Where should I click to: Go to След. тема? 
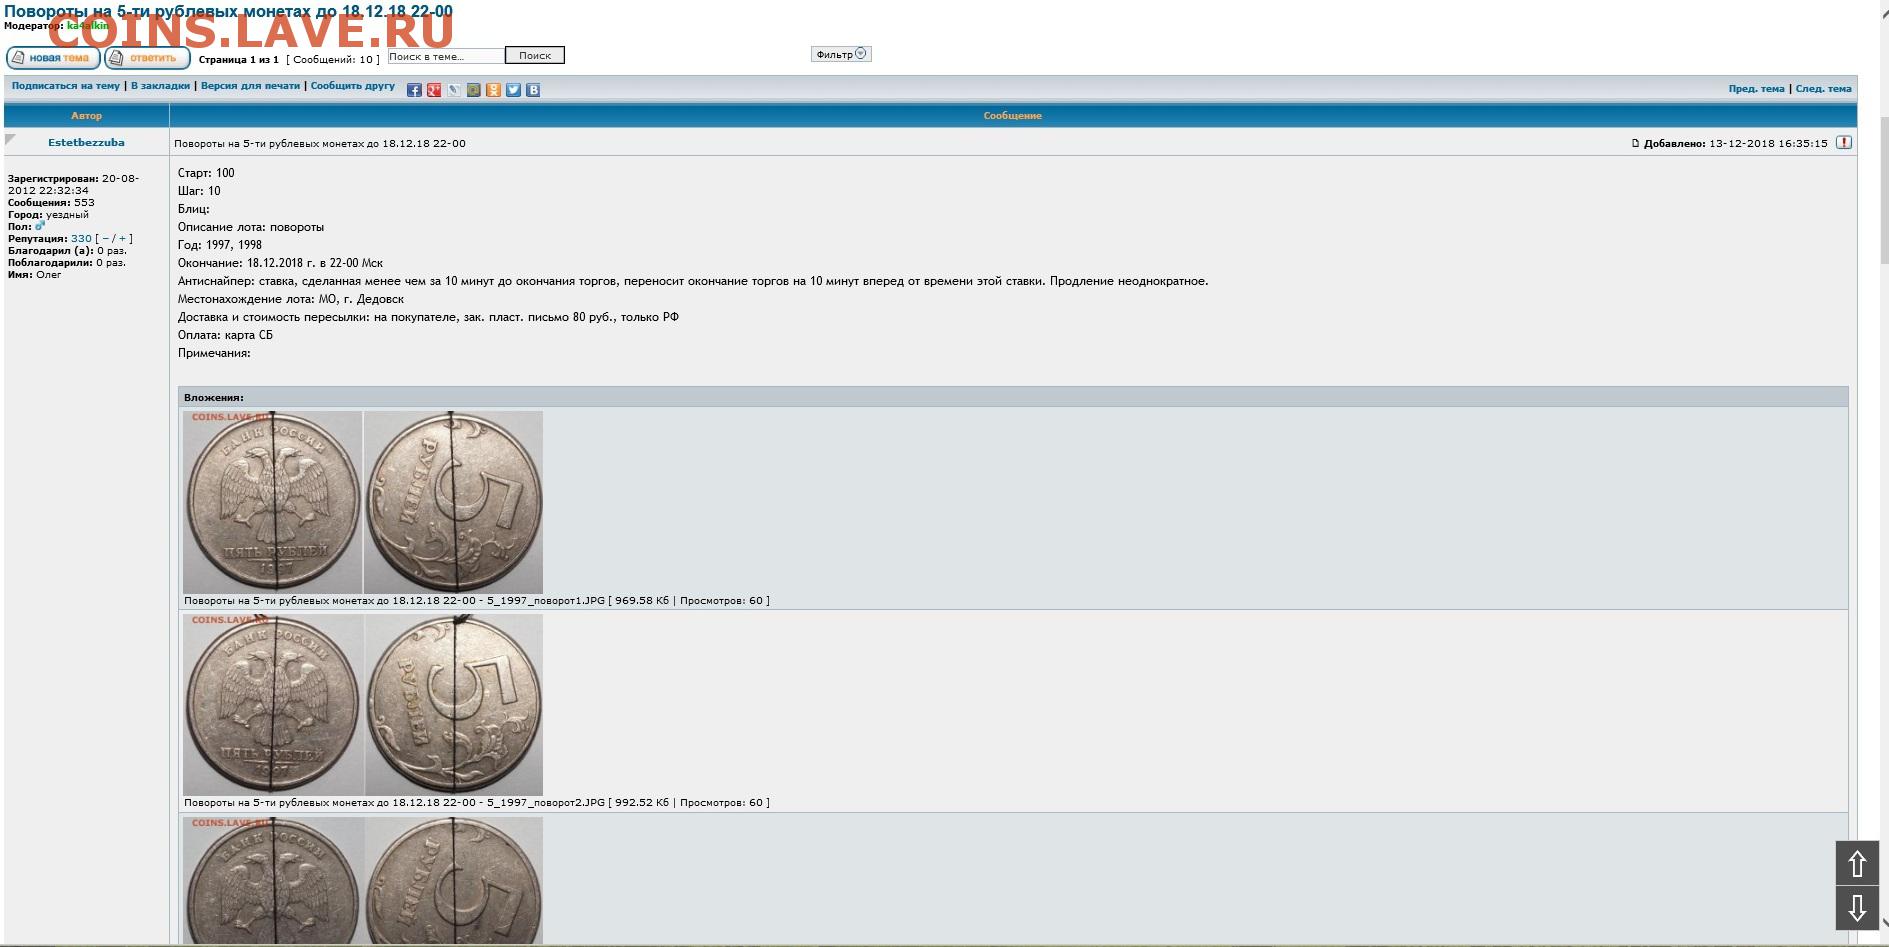click(x=1823, y=89)
